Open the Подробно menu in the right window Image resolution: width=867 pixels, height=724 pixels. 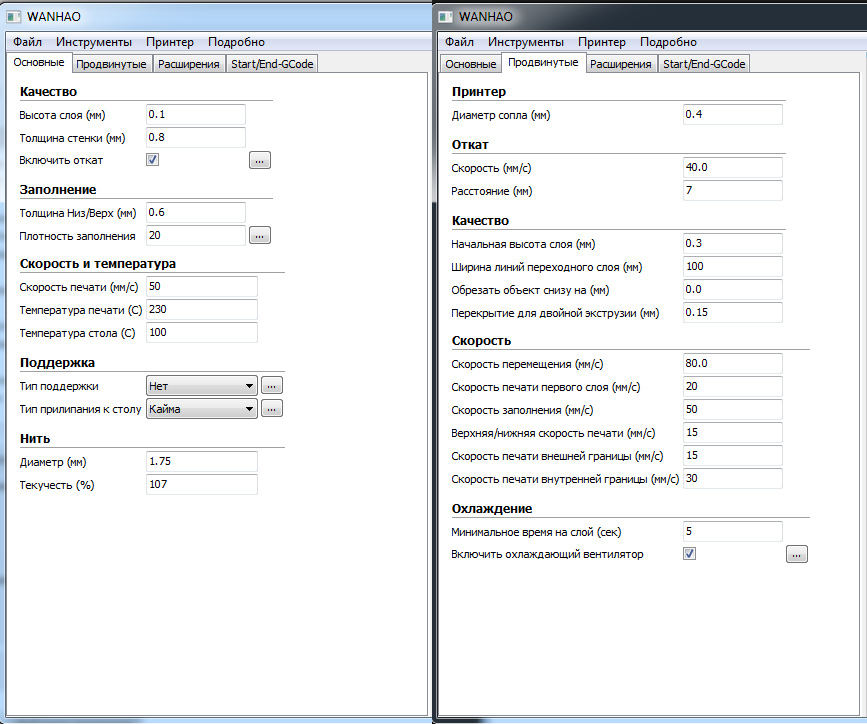click(668, 42)
